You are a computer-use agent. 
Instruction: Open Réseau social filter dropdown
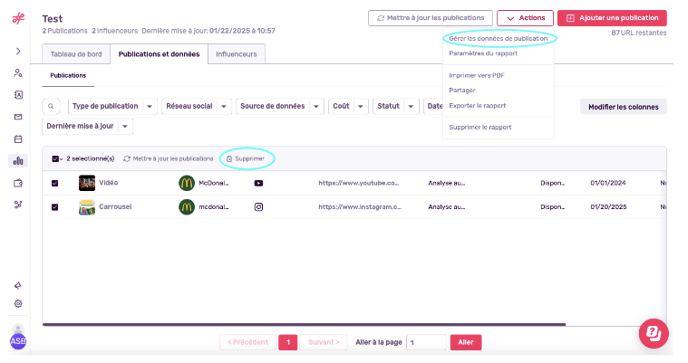[x=196, y=106]
